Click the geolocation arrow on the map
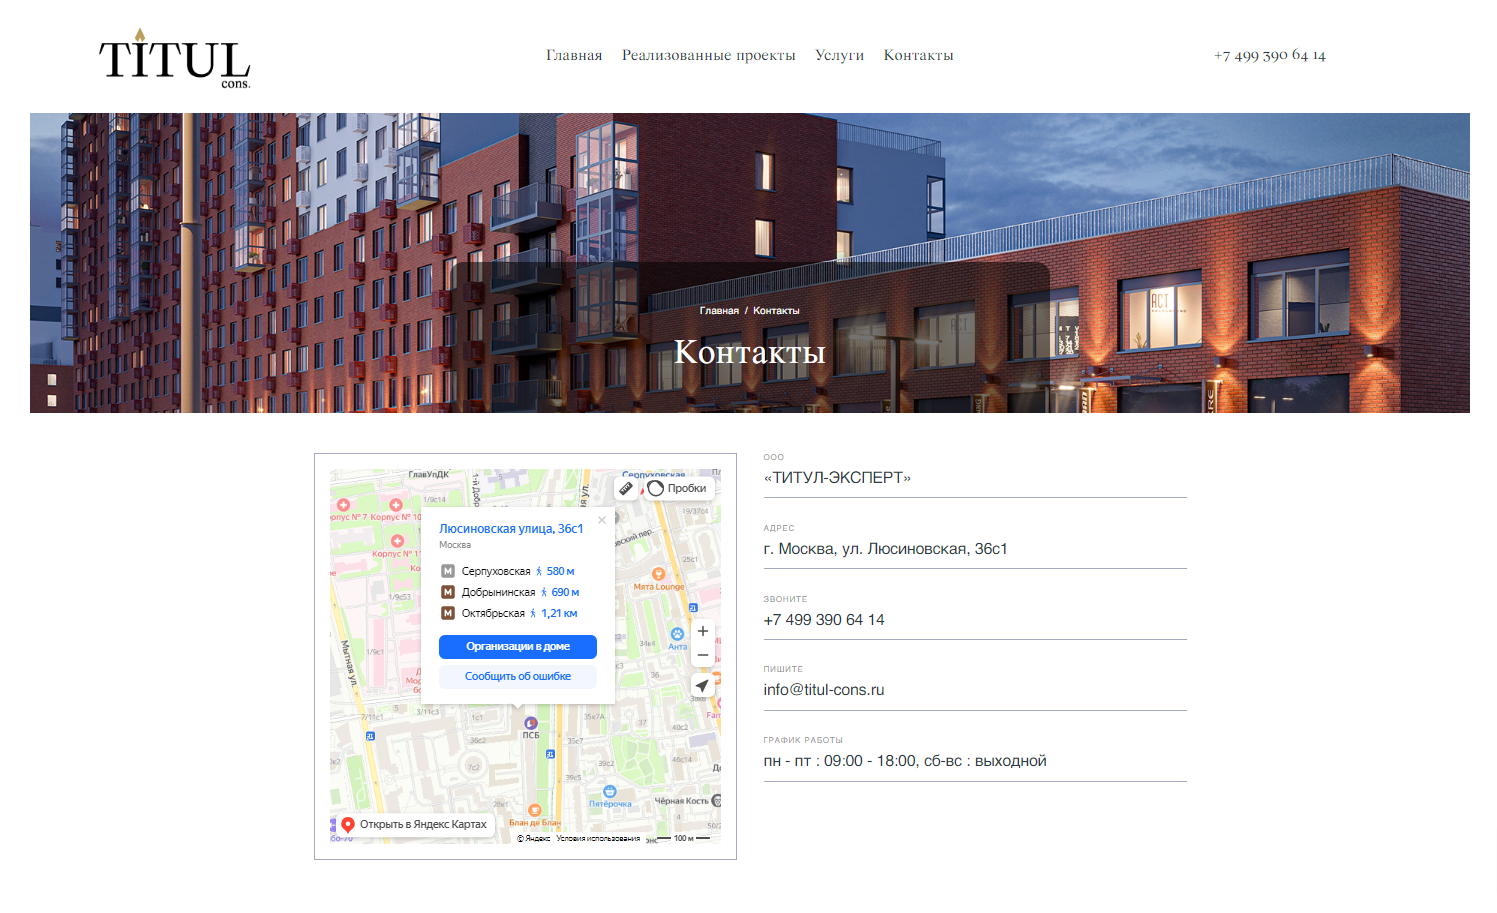 [703, 686]
